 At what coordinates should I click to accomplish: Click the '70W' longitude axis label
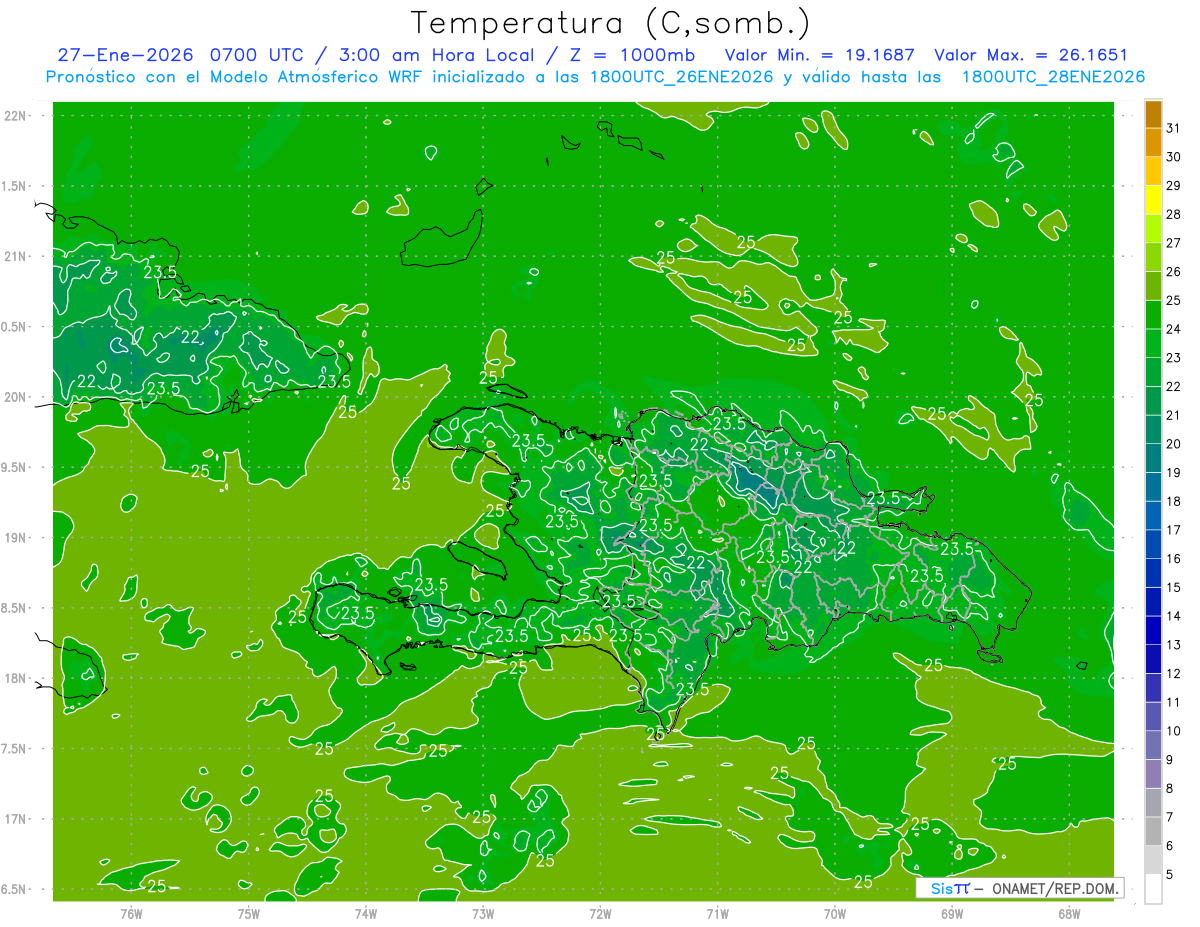point(835,913)
